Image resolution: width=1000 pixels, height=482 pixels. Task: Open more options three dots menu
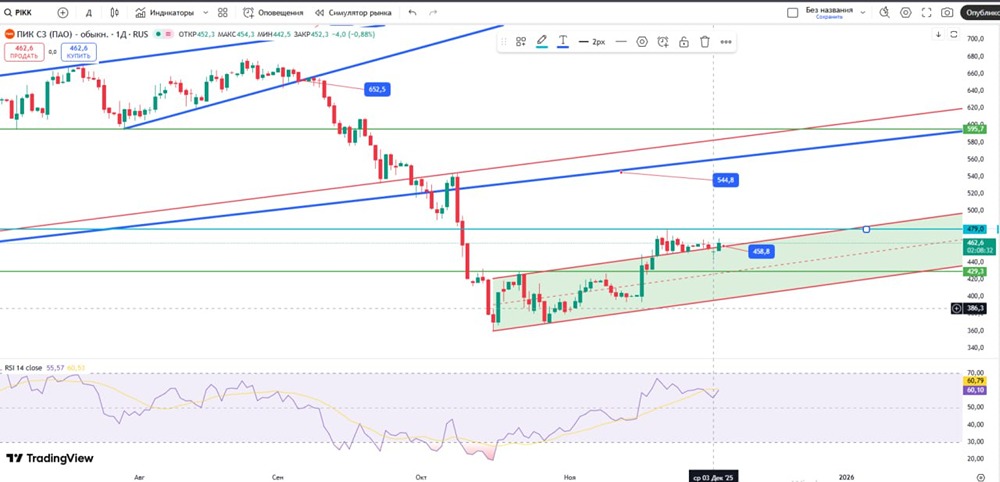coord(726,41)
